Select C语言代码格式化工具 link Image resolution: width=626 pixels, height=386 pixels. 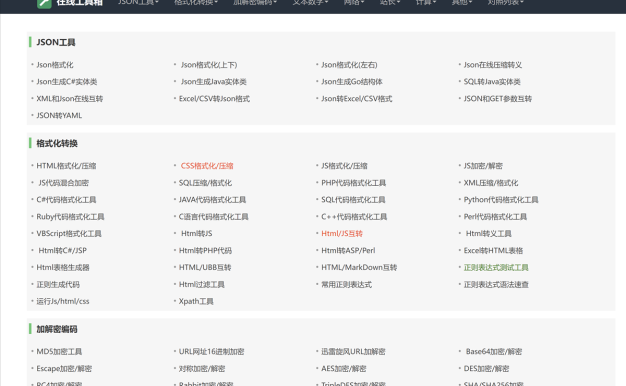point(214,217)
